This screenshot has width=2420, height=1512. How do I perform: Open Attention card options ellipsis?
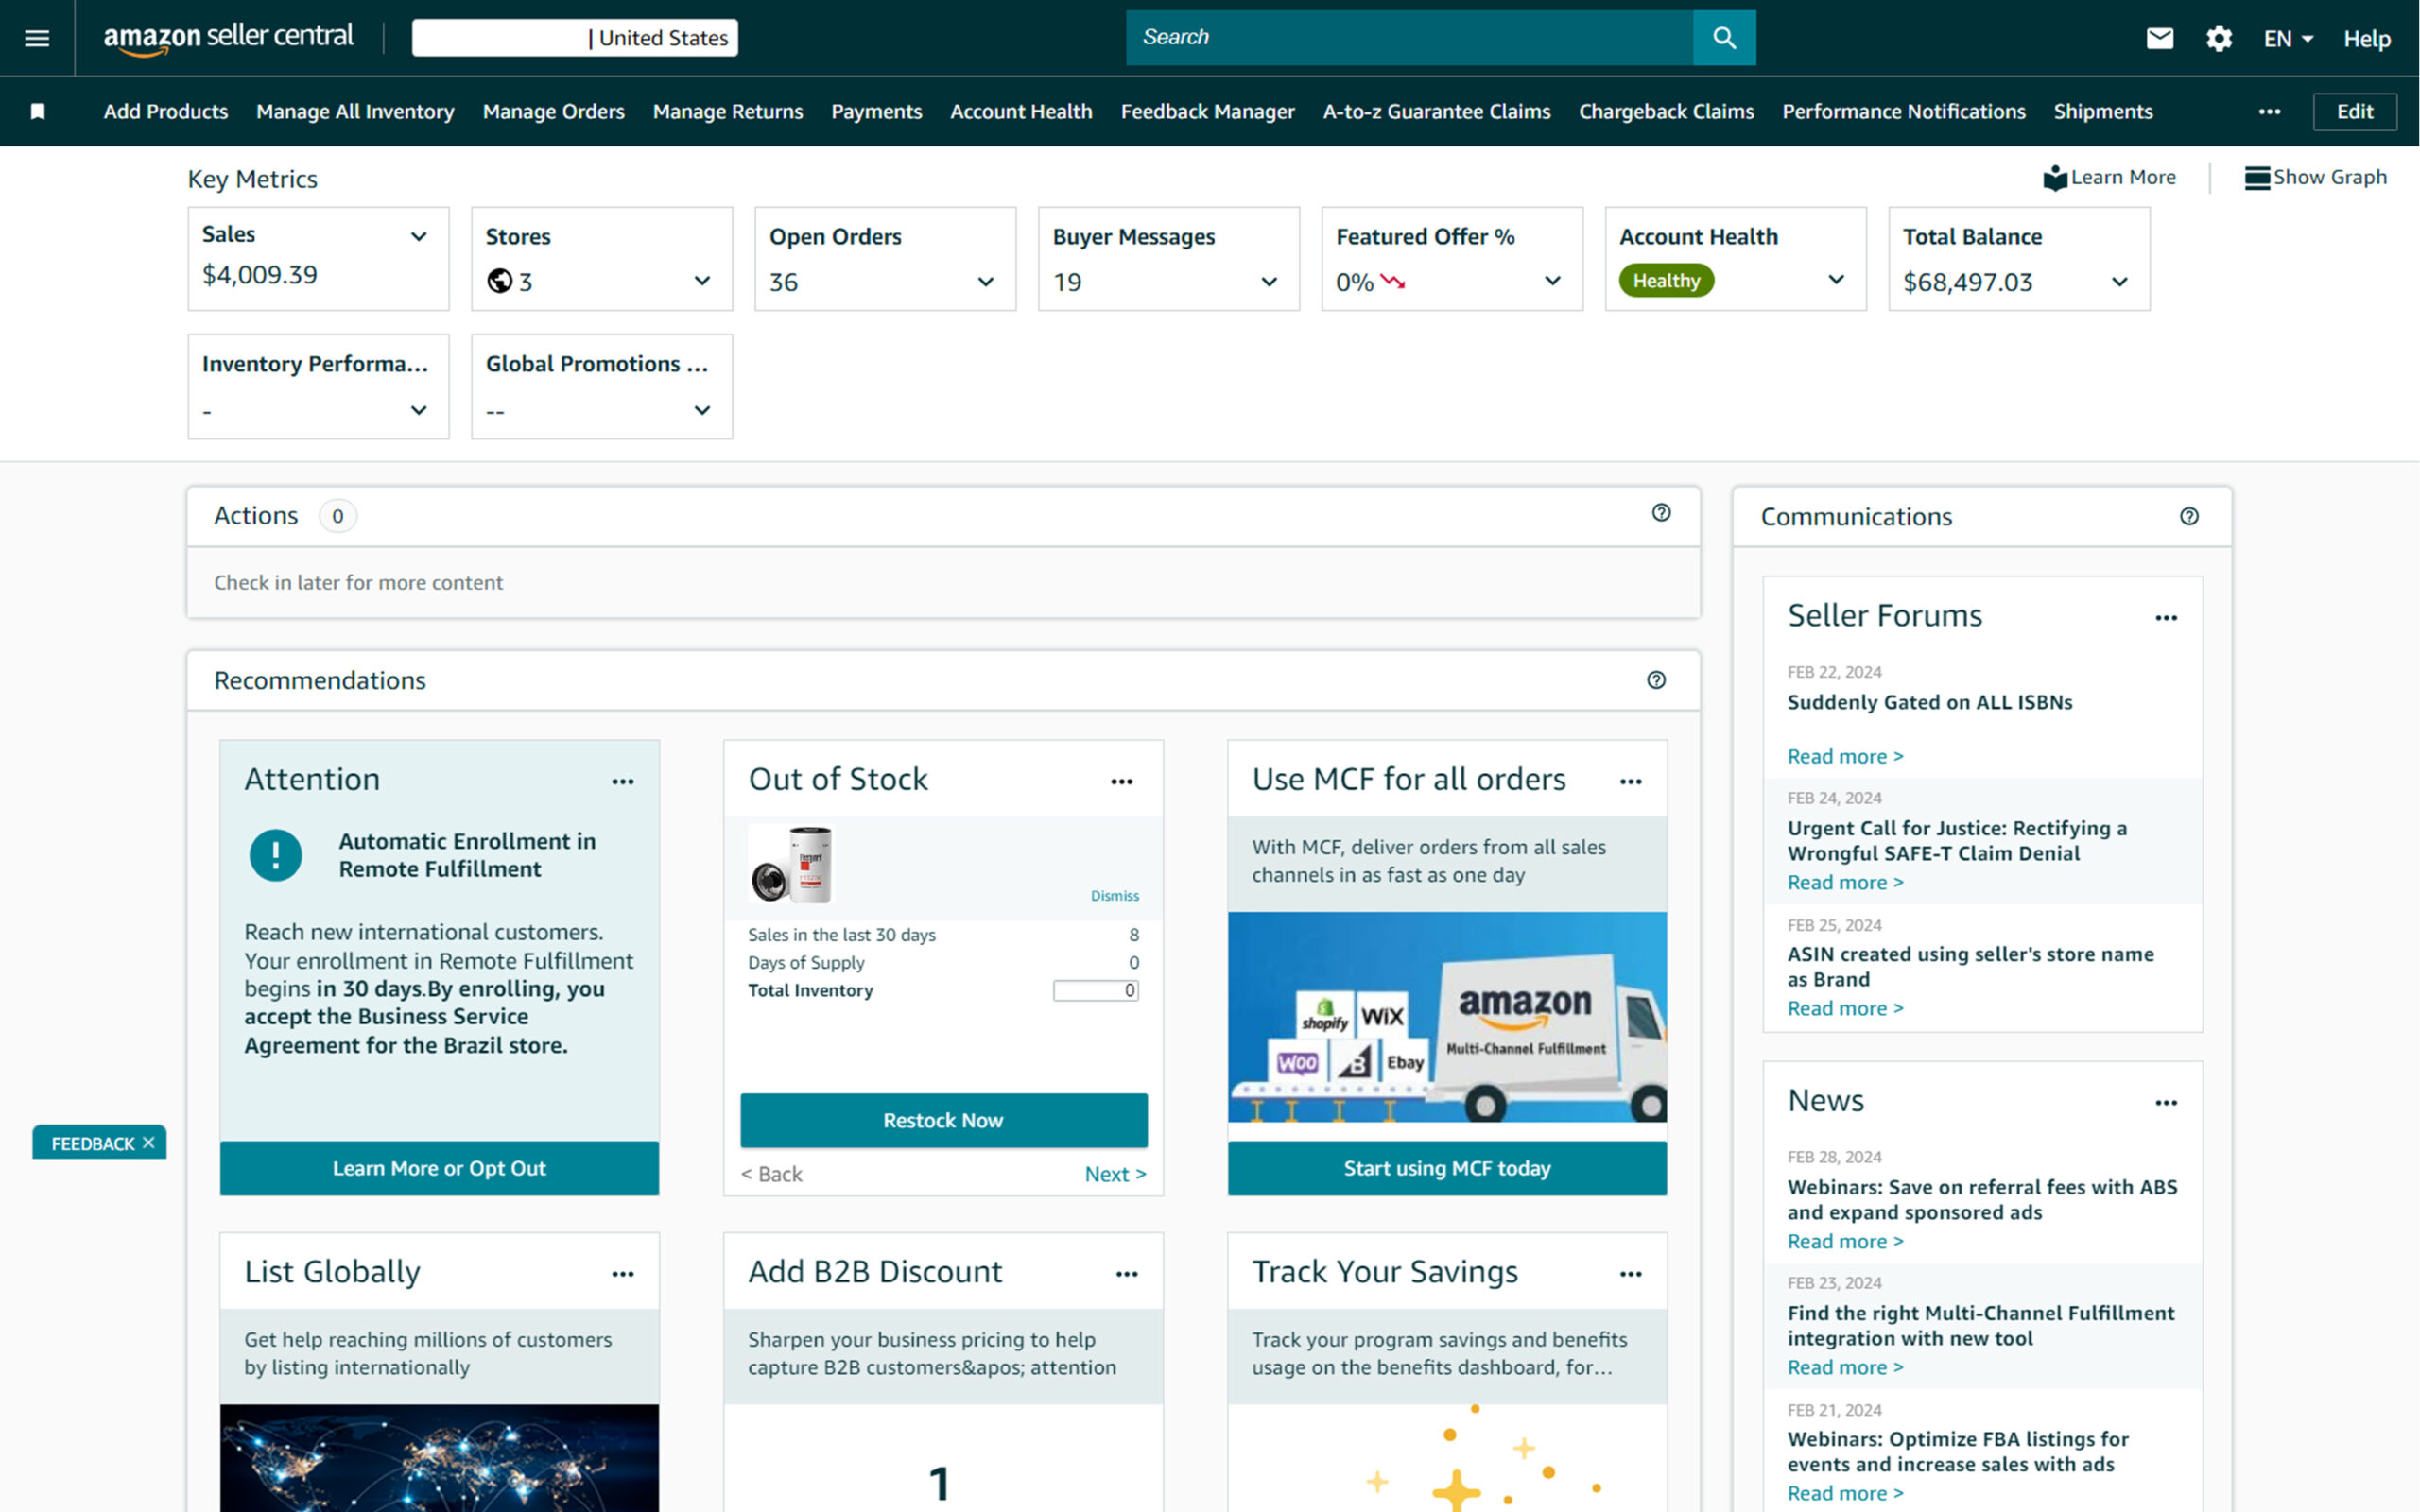pos(623,782)
